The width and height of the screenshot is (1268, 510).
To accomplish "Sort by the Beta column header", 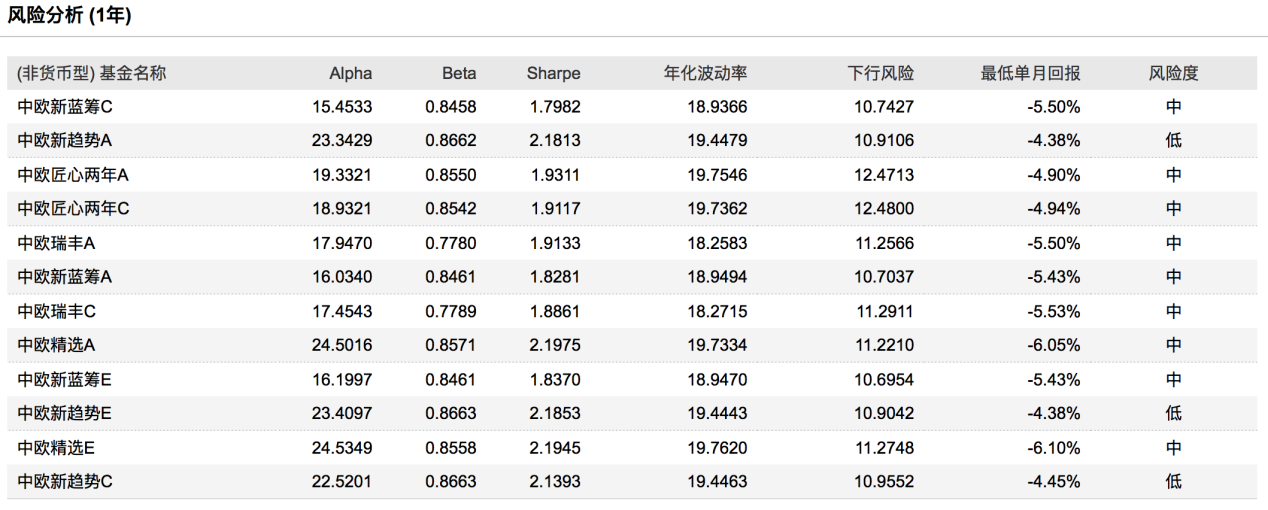I will tap(459, 73).
